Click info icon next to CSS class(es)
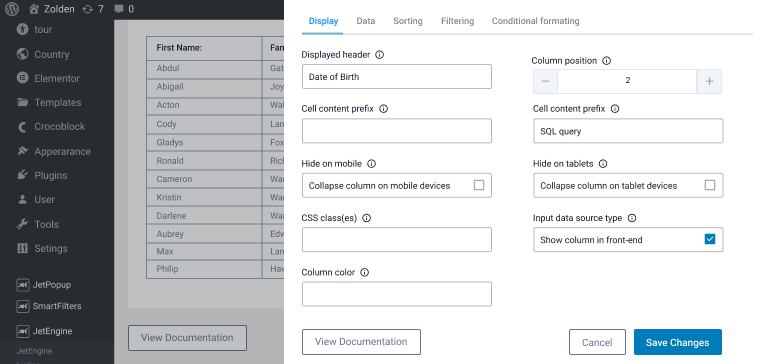This screenshot has height=364, width=760. pos(367,218)
